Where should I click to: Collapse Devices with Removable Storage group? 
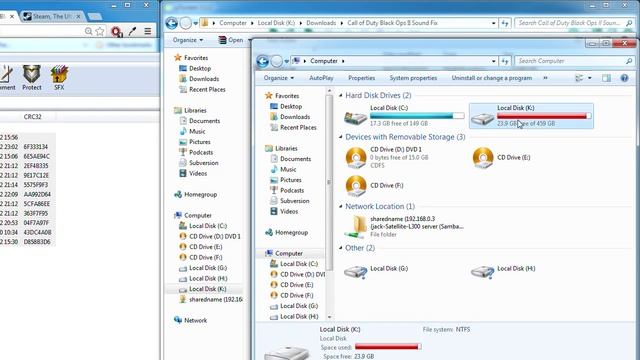point(341,137)
